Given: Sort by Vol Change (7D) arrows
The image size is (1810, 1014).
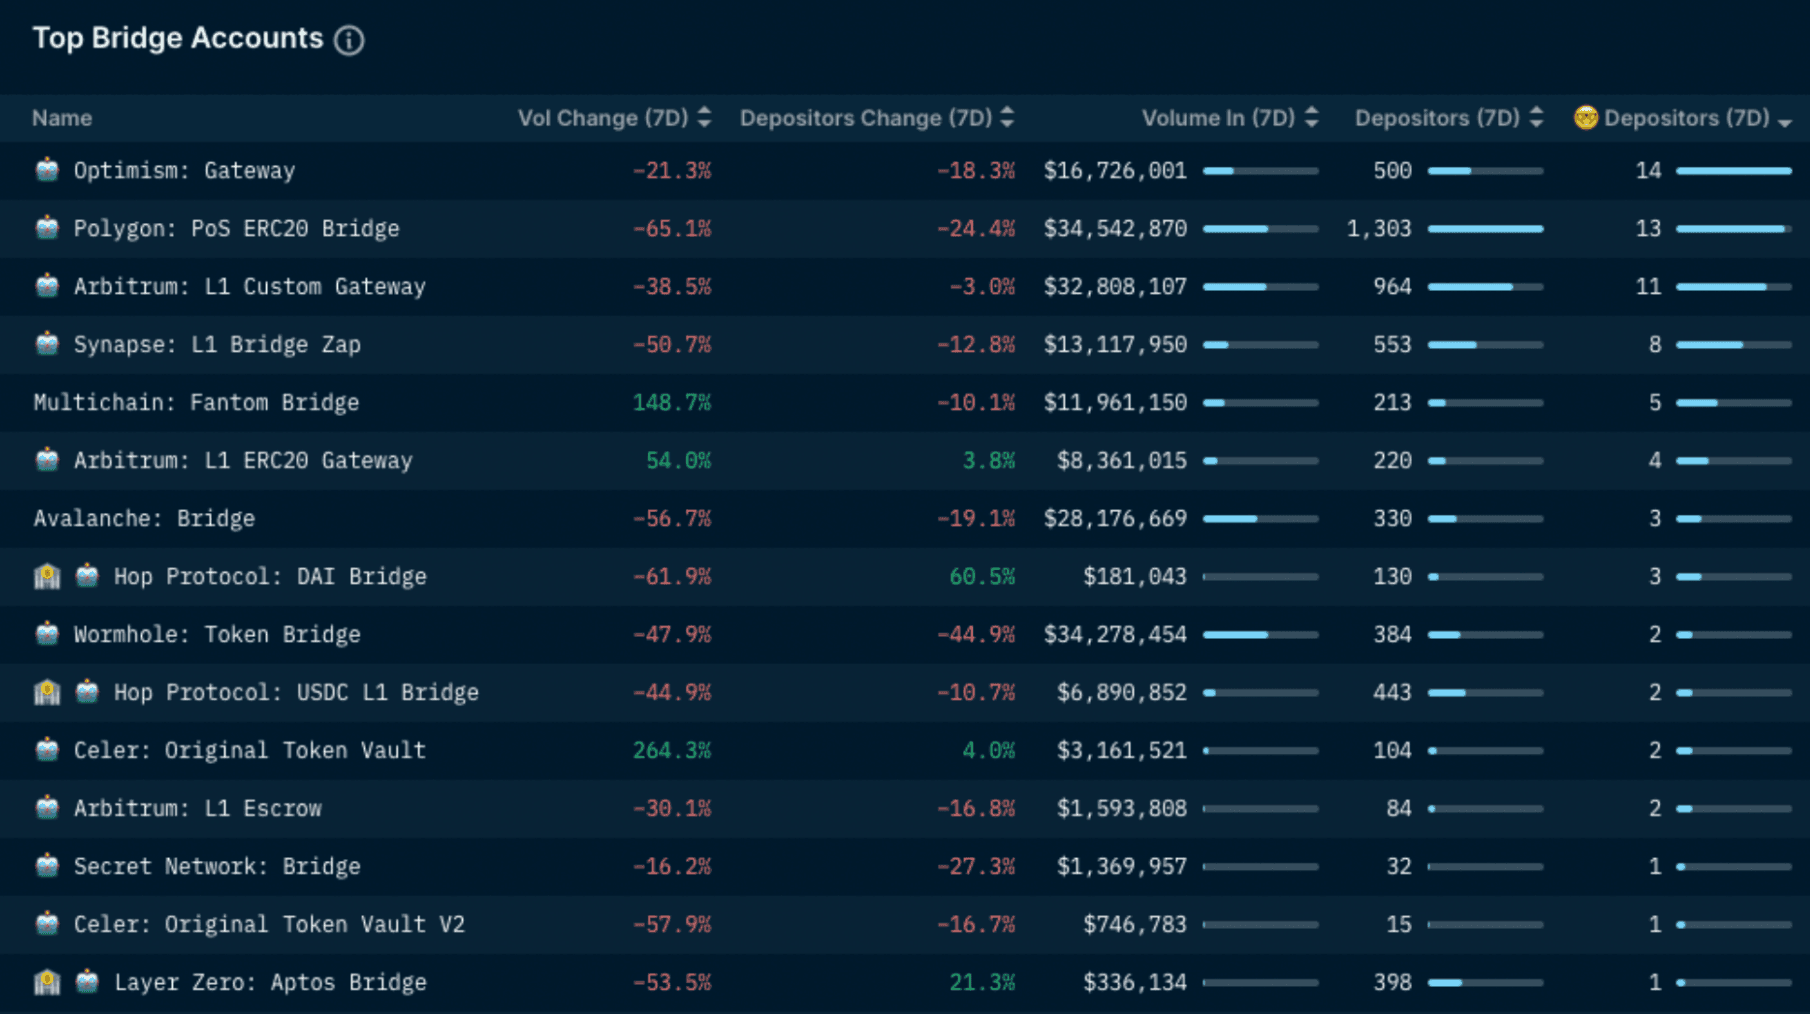Looking at the screenshot, I should [x=705, y=118].
